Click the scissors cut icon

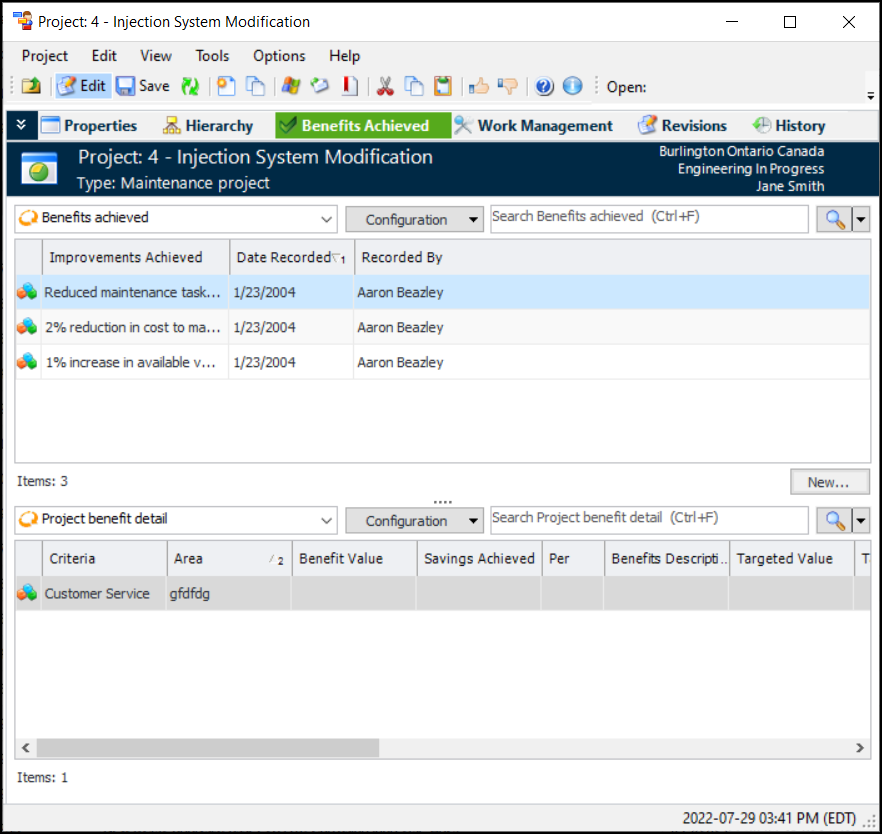point(385,86)
